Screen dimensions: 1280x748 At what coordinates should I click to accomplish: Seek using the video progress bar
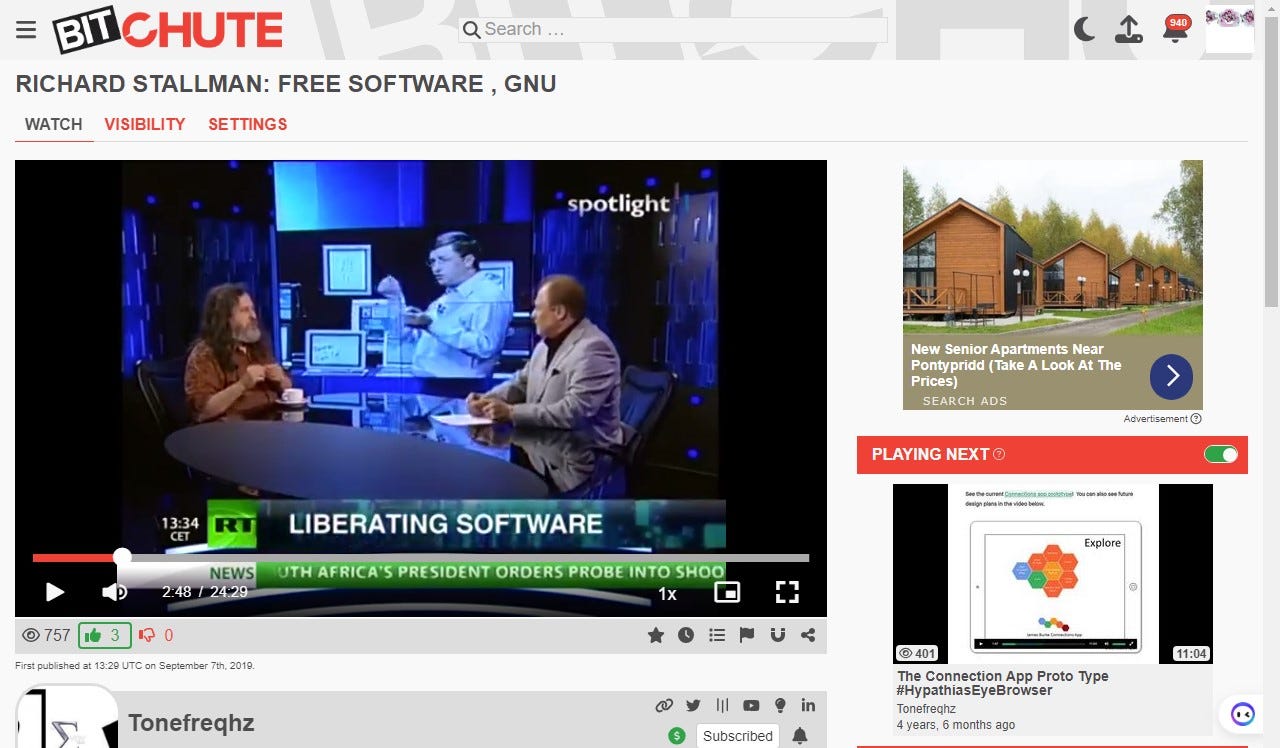coord(421,558)
